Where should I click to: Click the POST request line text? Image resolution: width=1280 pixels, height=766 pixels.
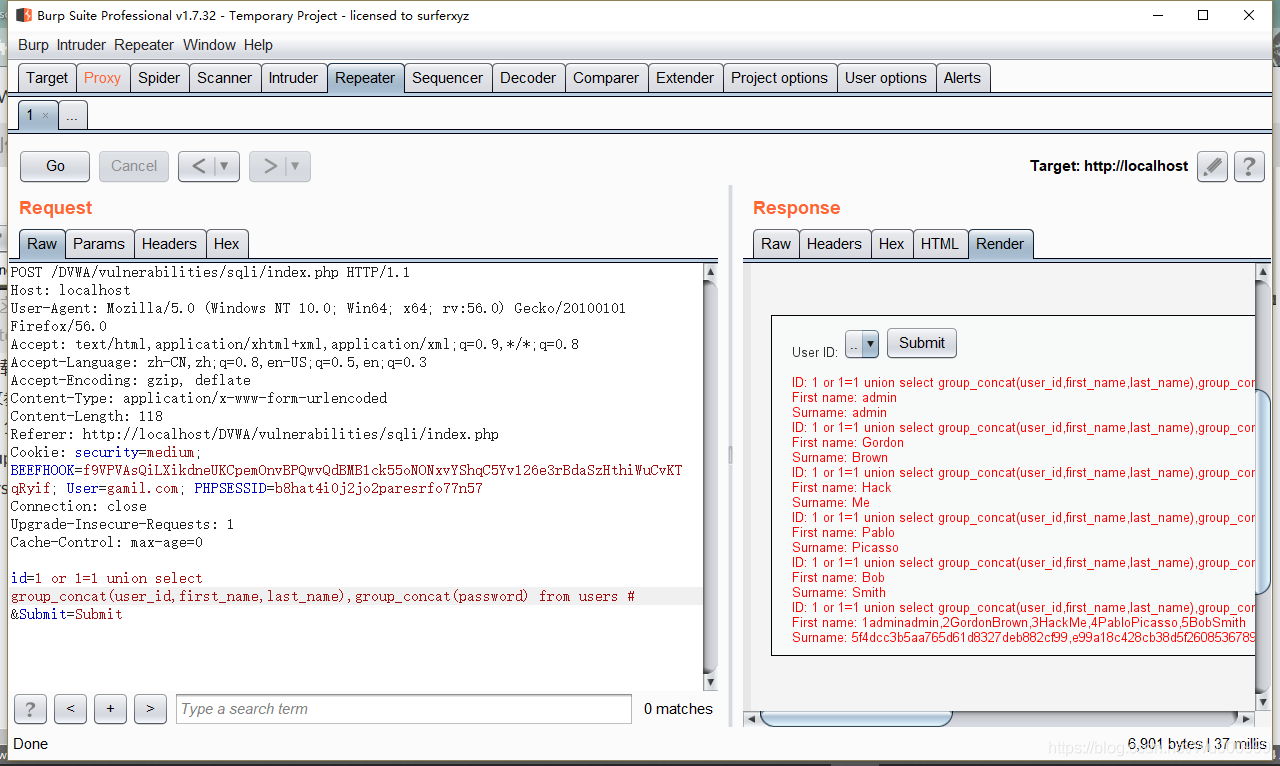coord(210,272)
